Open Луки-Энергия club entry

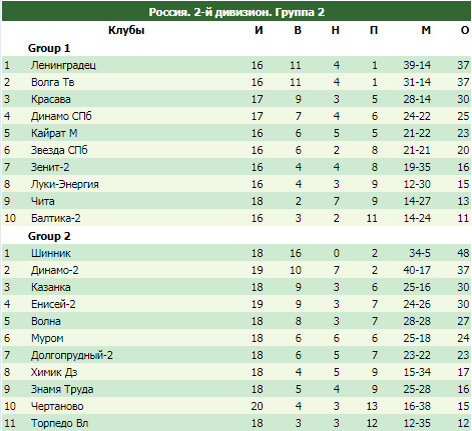tap(65, 184)
